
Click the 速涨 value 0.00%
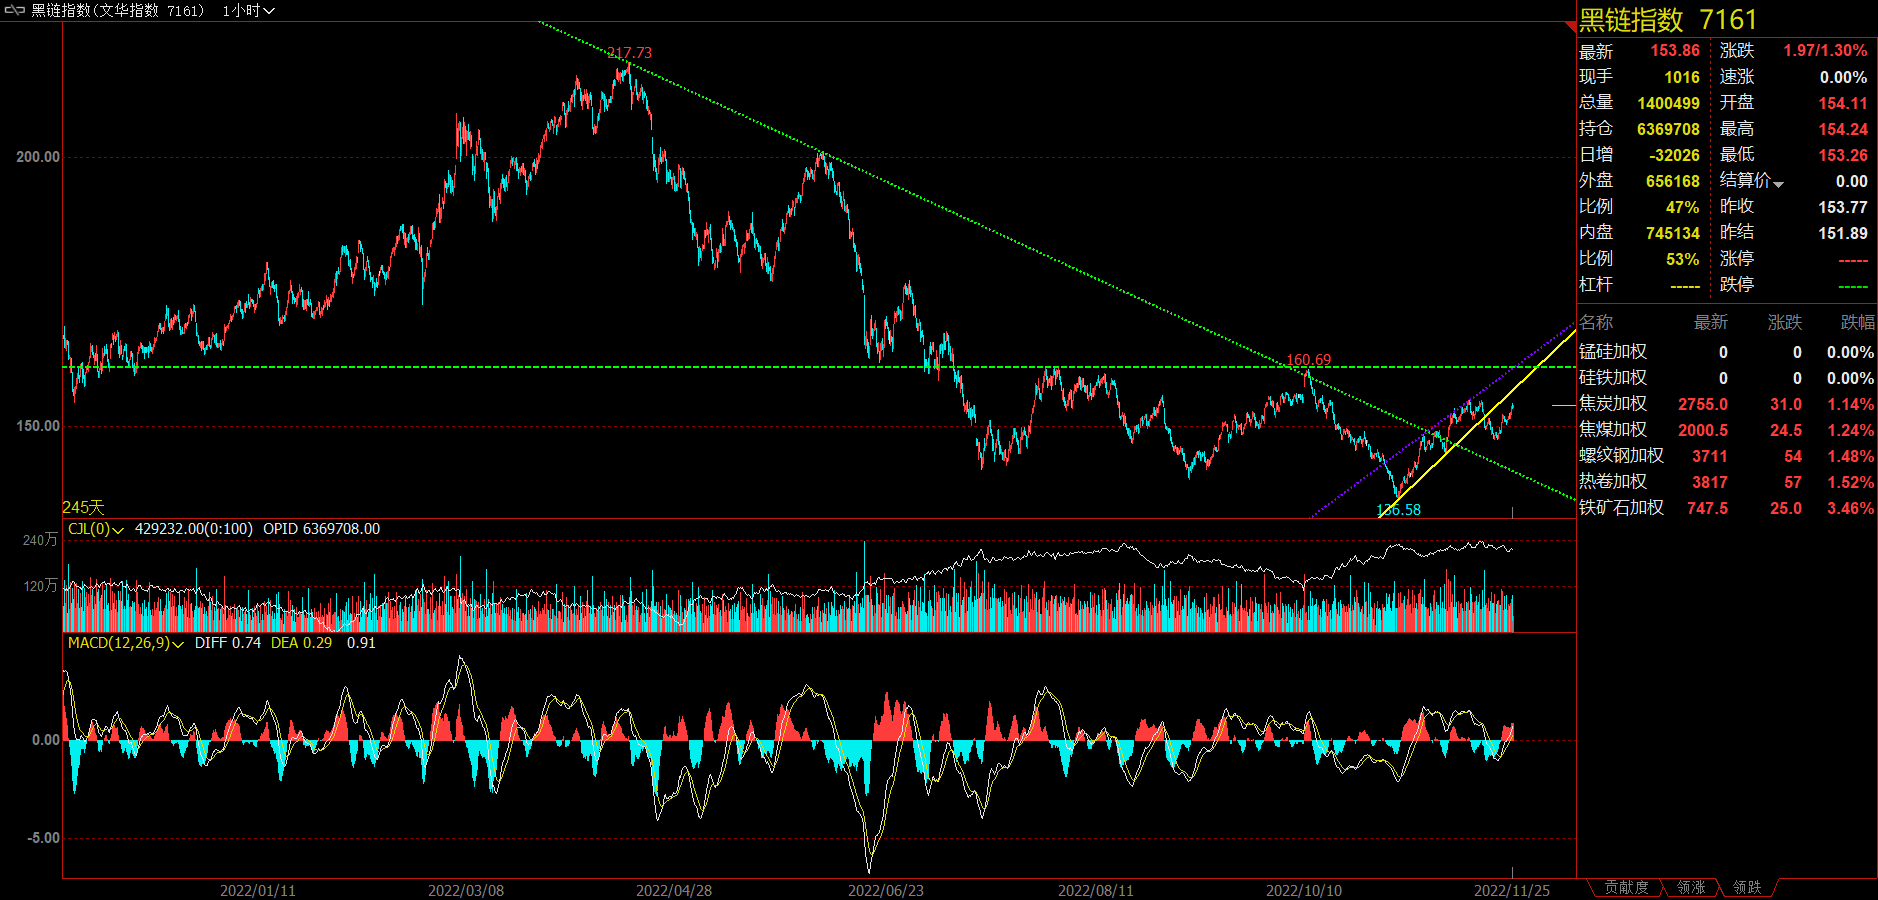(x=1843, y=77)
